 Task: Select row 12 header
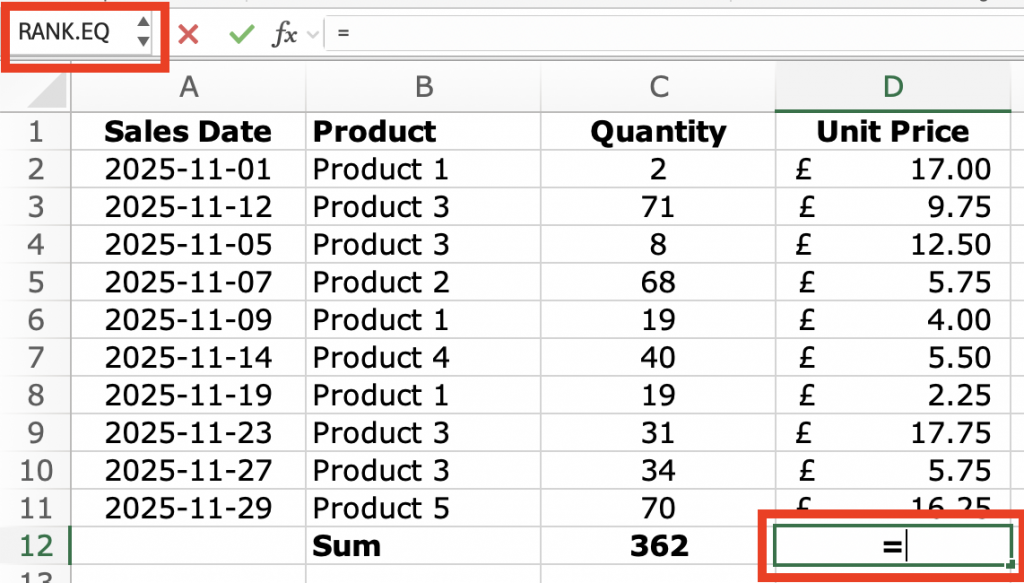[35, 546]
